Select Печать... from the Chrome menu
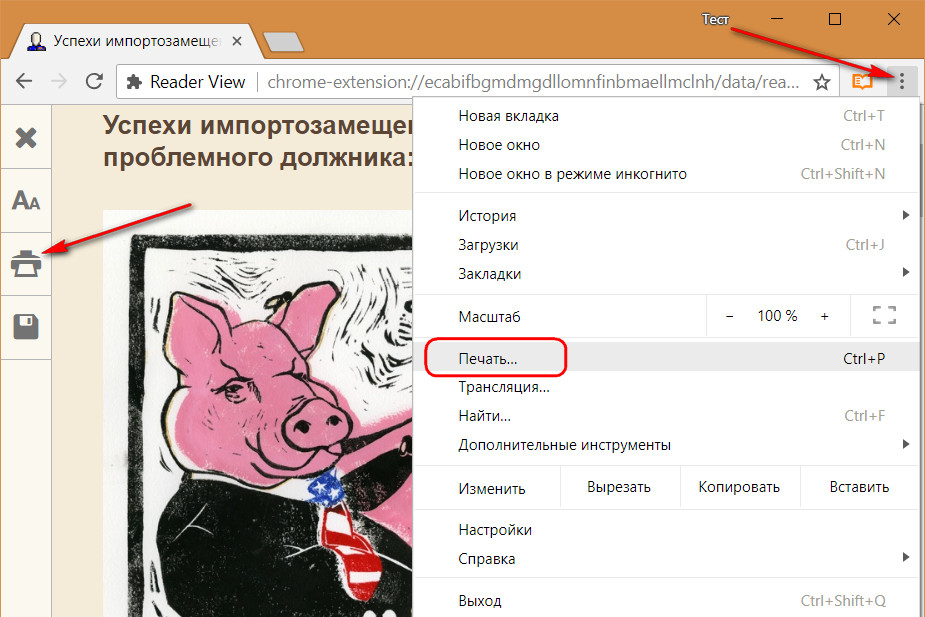The width and height of the screenshot is (925, 617). click(667, 358)
